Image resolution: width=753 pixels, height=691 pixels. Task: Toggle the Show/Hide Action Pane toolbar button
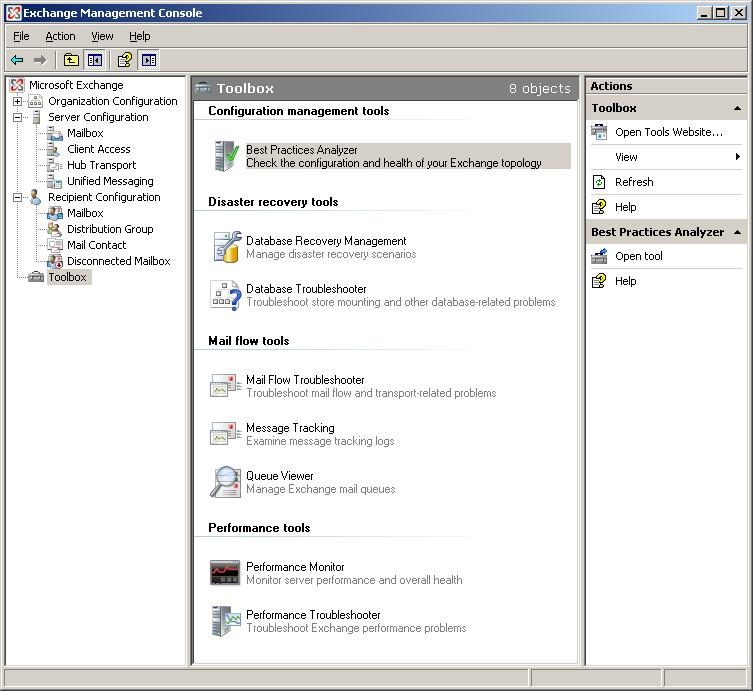click(149, 60)
